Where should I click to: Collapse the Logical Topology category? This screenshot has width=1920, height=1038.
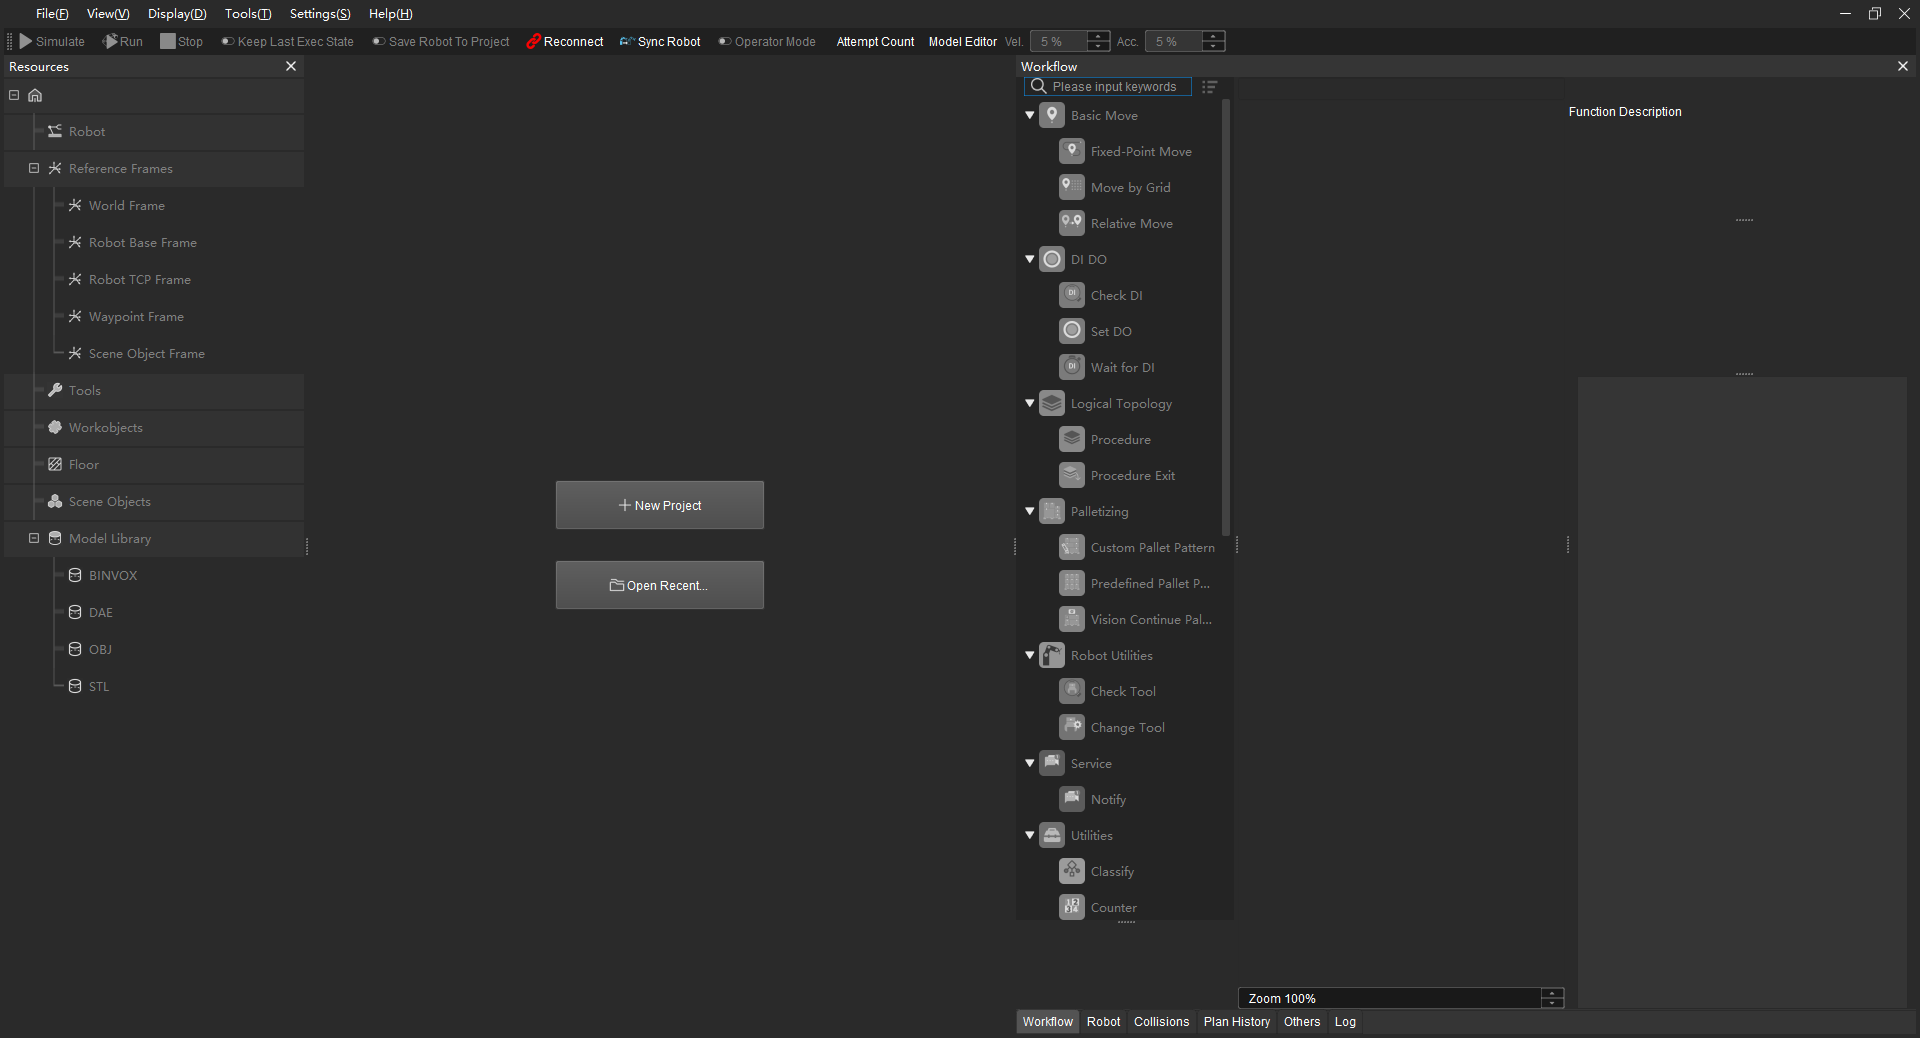coord(1030,403)
